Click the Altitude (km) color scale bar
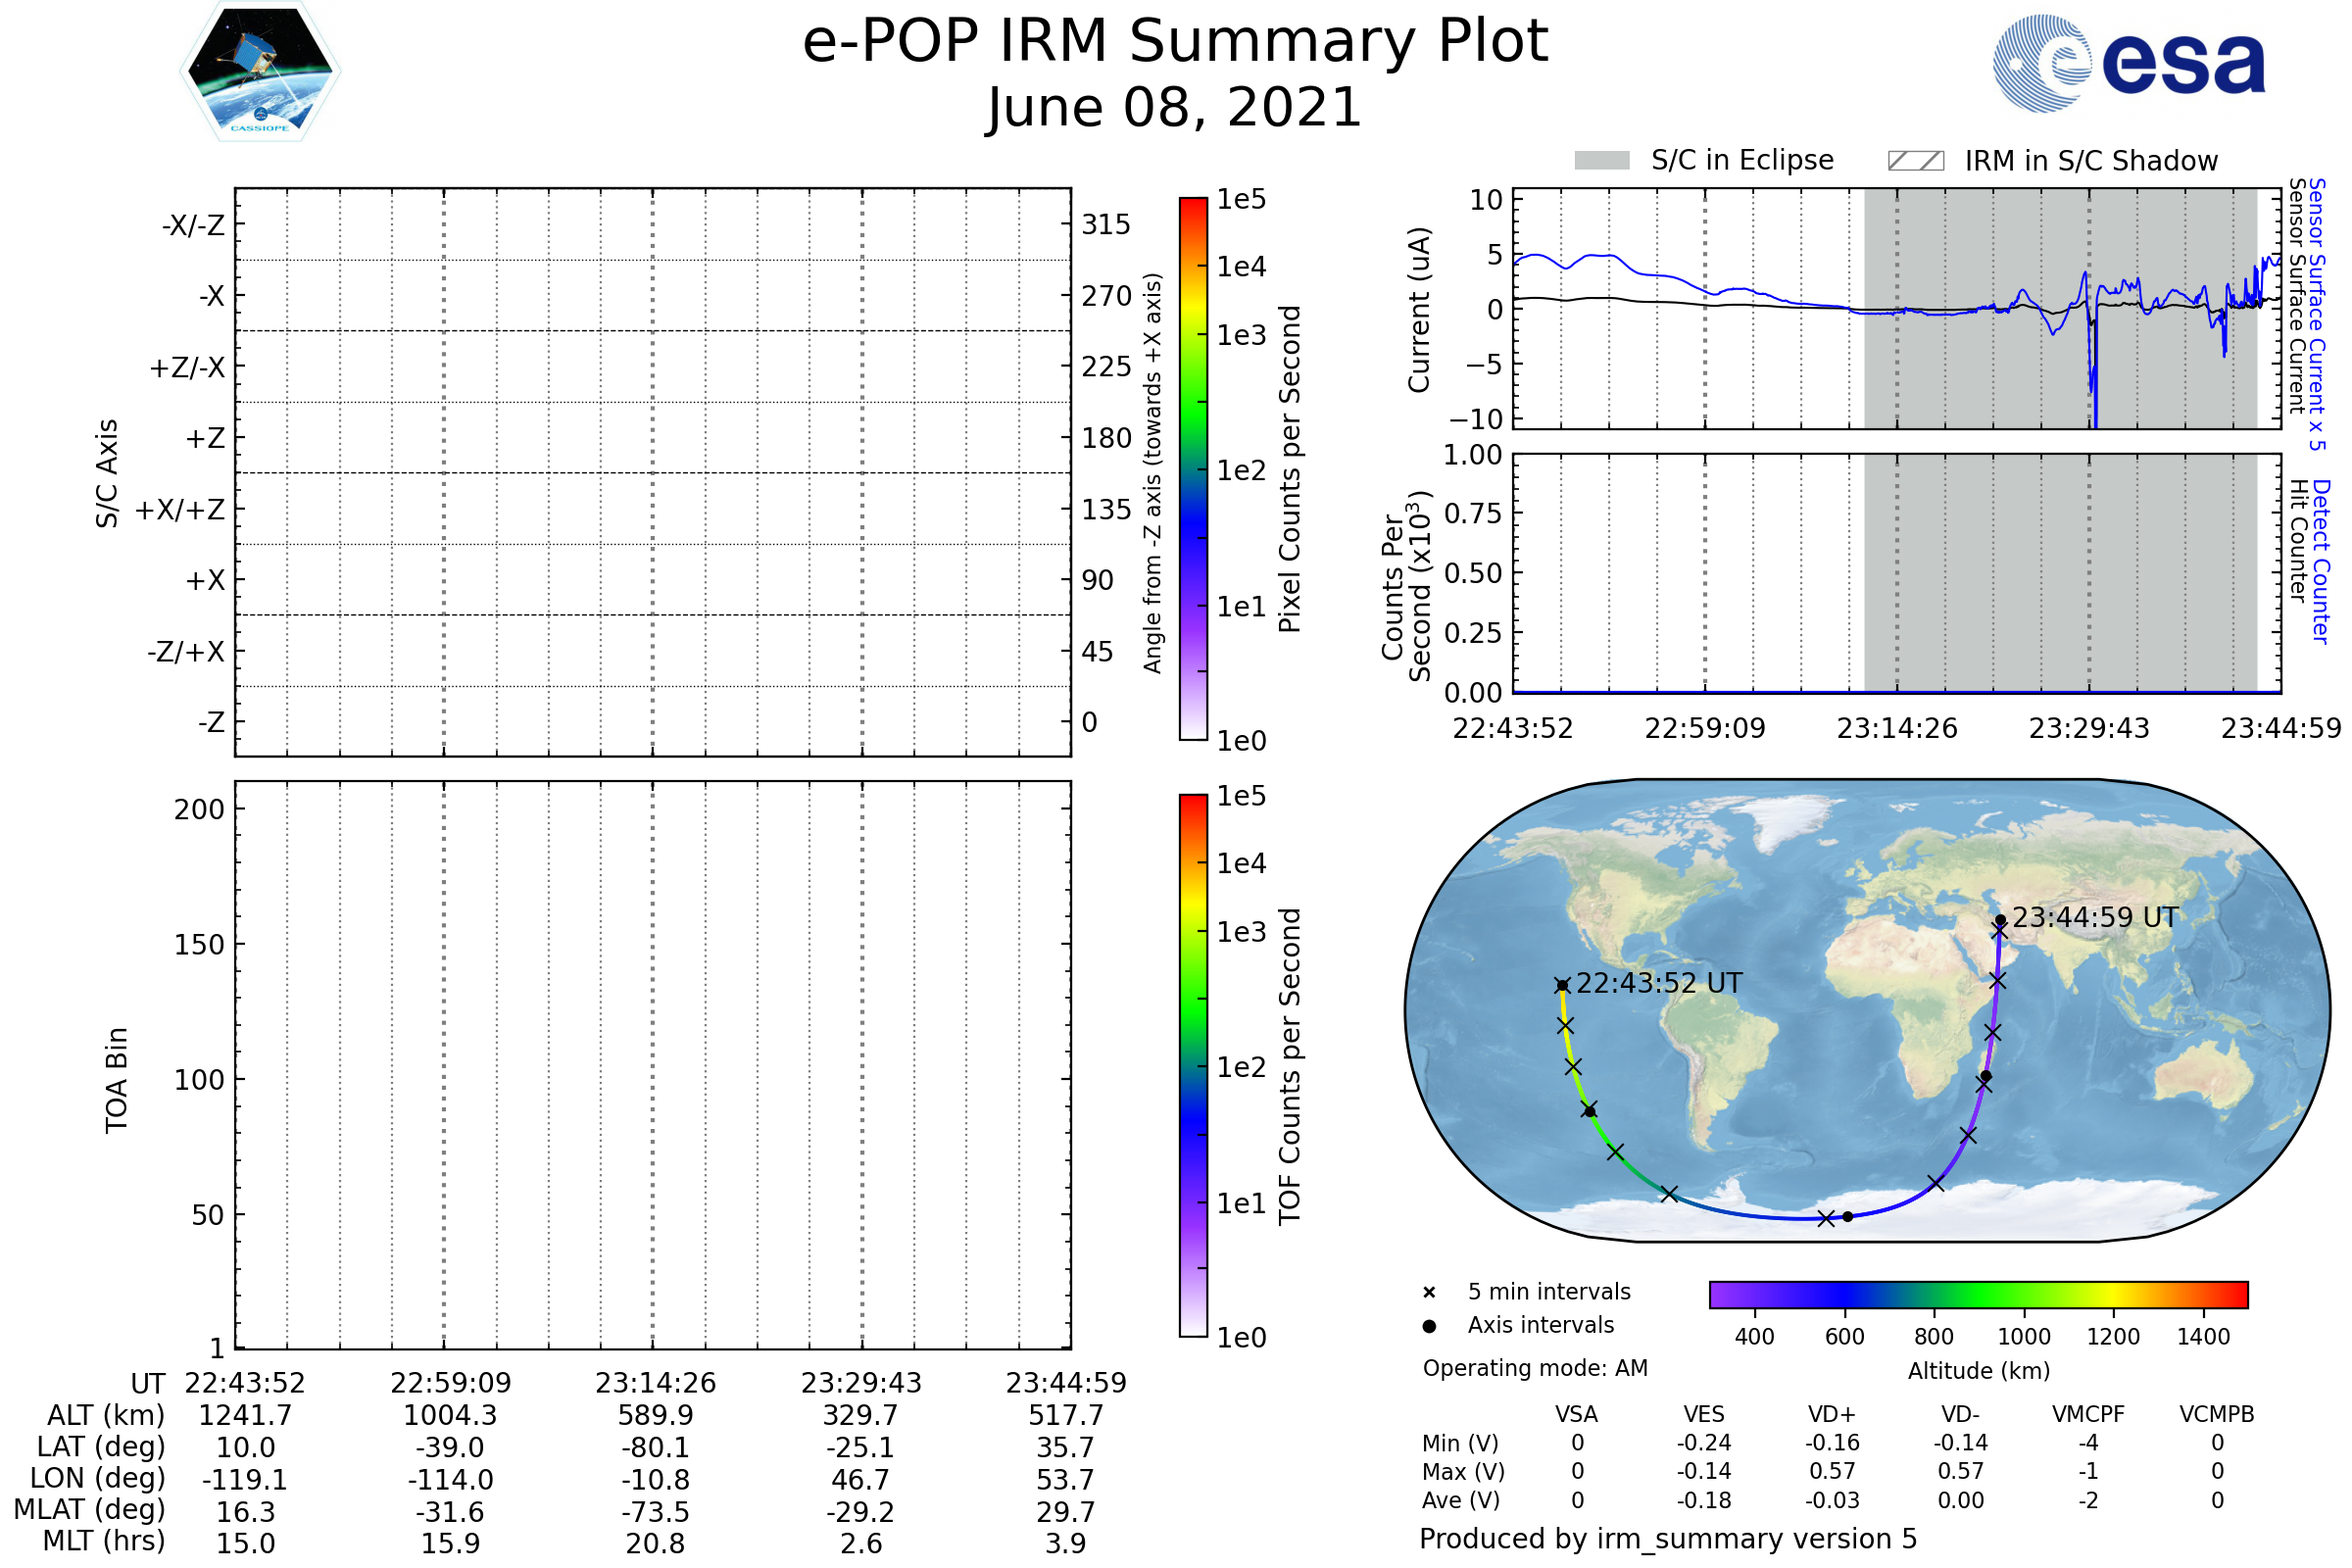The width and height of the screenshot is (2352, 1568). pyautogui.click(x=1978, y=1294)
